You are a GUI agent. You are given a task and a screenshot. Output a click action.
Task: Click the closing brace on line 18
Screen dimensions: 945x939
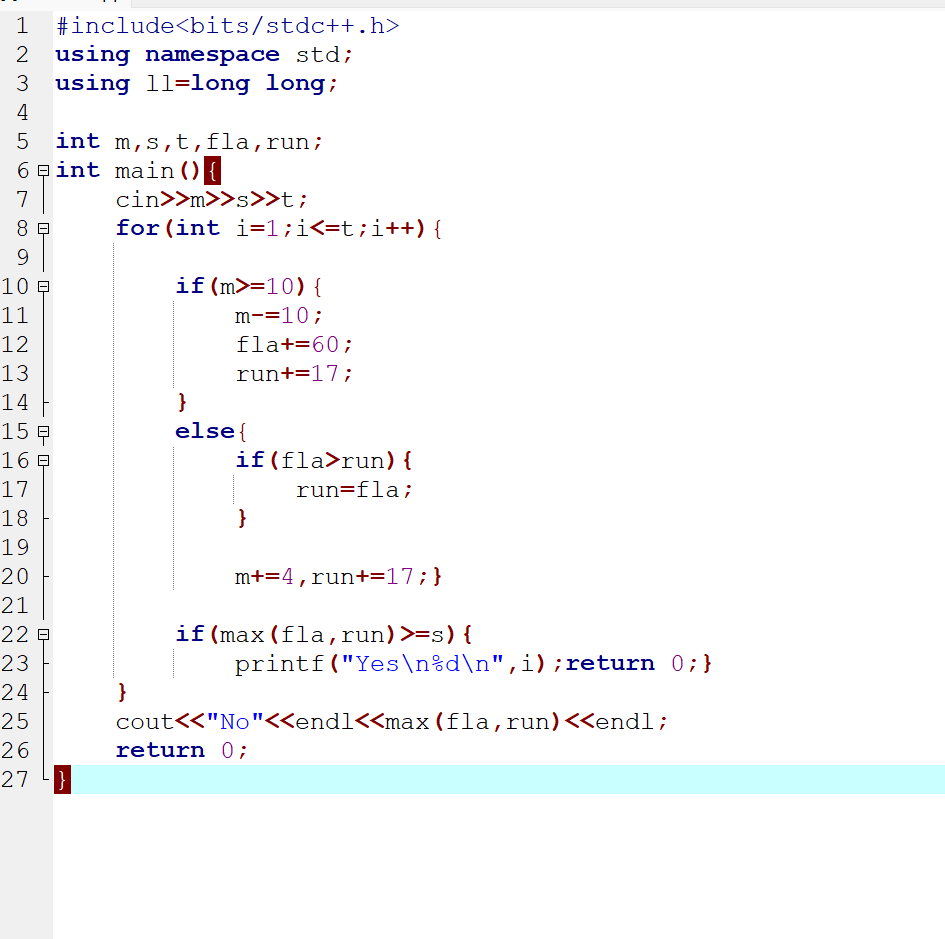click(242, 518)
